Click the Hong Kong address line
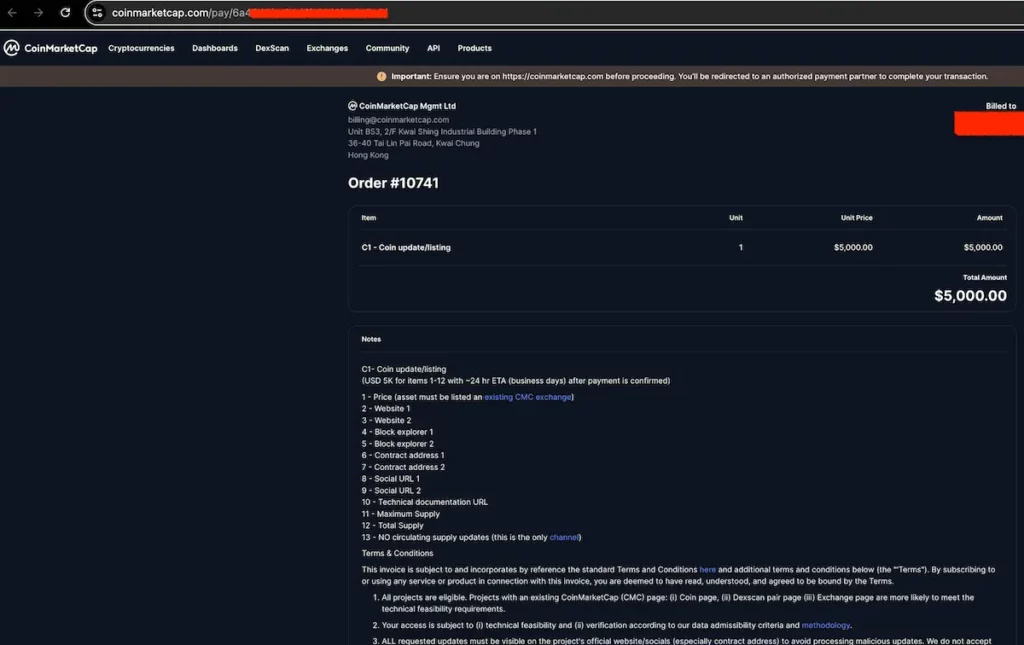The image size is (1024, 645). (x=368, y=155)
